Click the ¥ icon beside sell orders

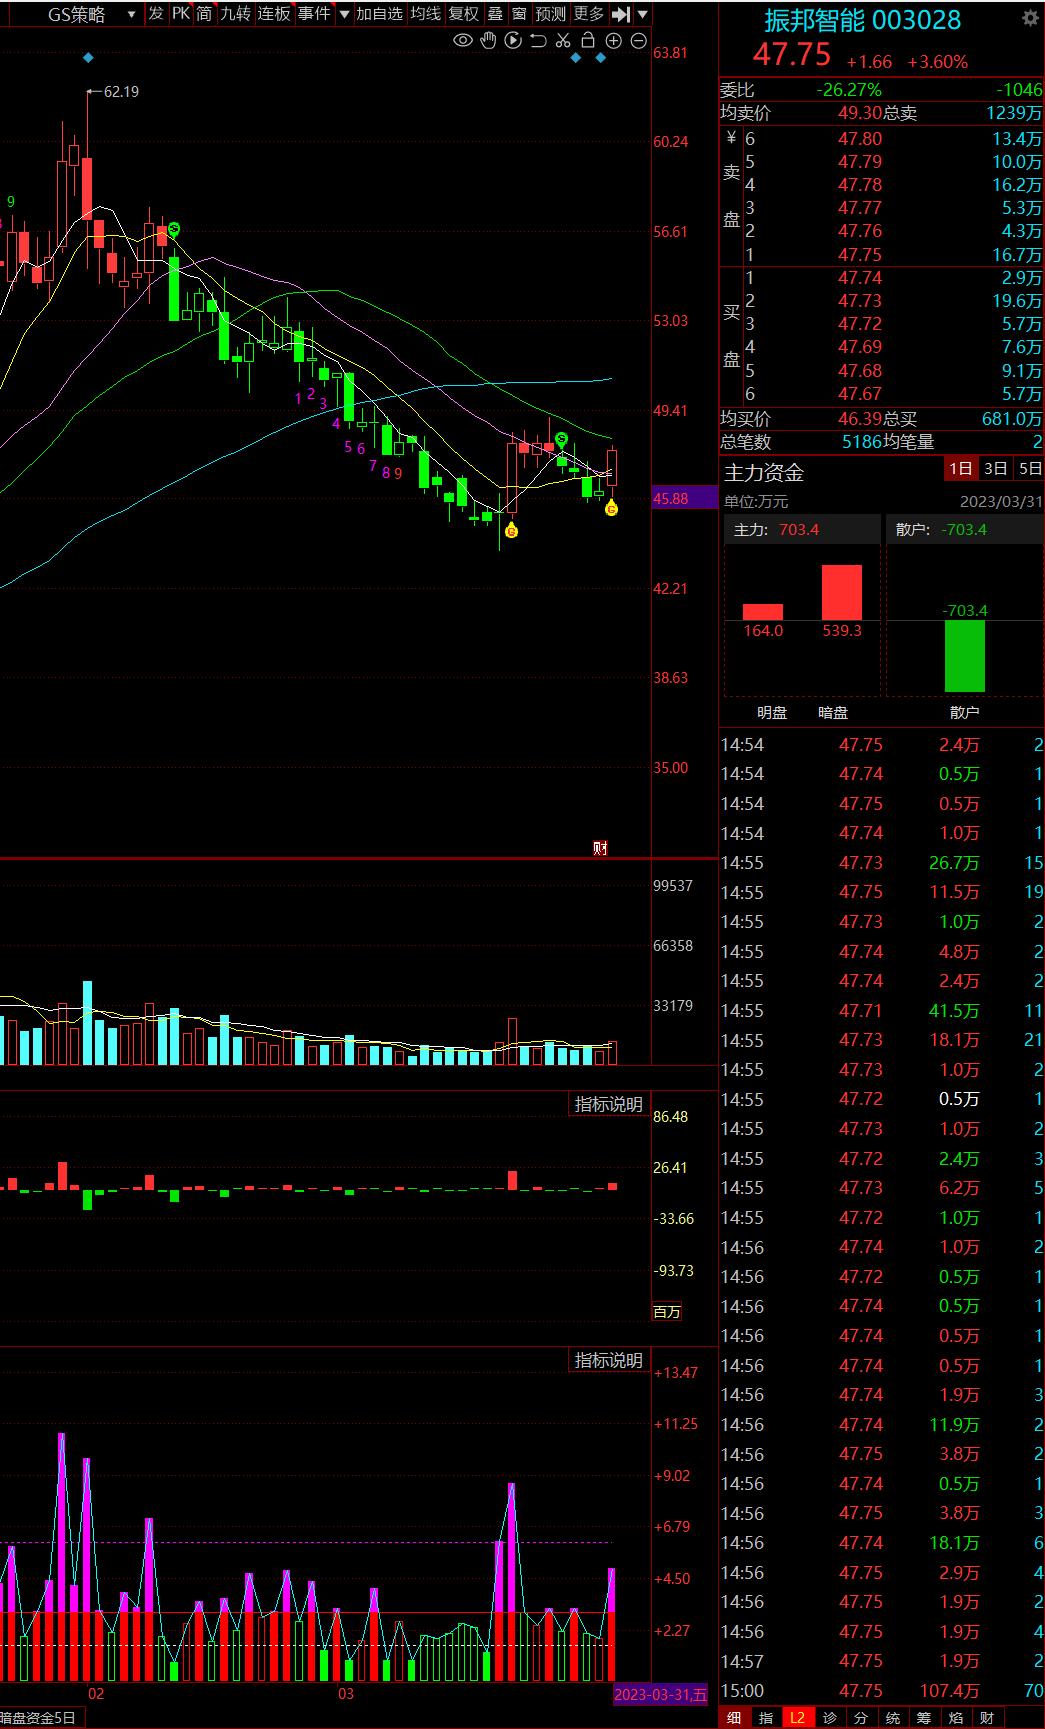(731, 138)
